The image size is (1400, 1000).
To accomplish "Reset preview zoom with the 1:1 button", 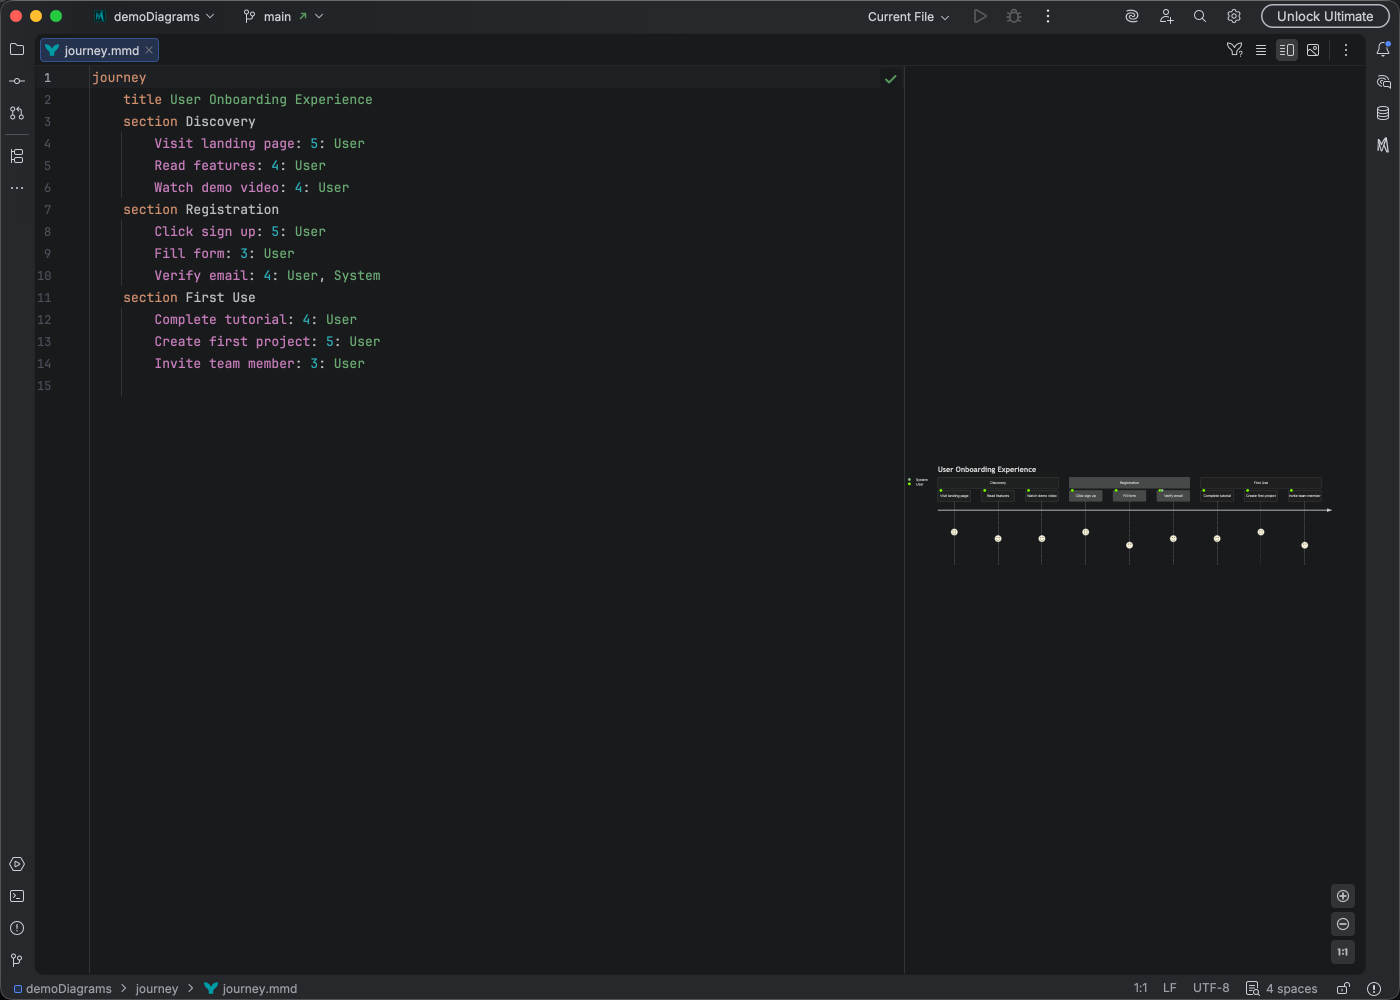I will (x=1342, y=952).
